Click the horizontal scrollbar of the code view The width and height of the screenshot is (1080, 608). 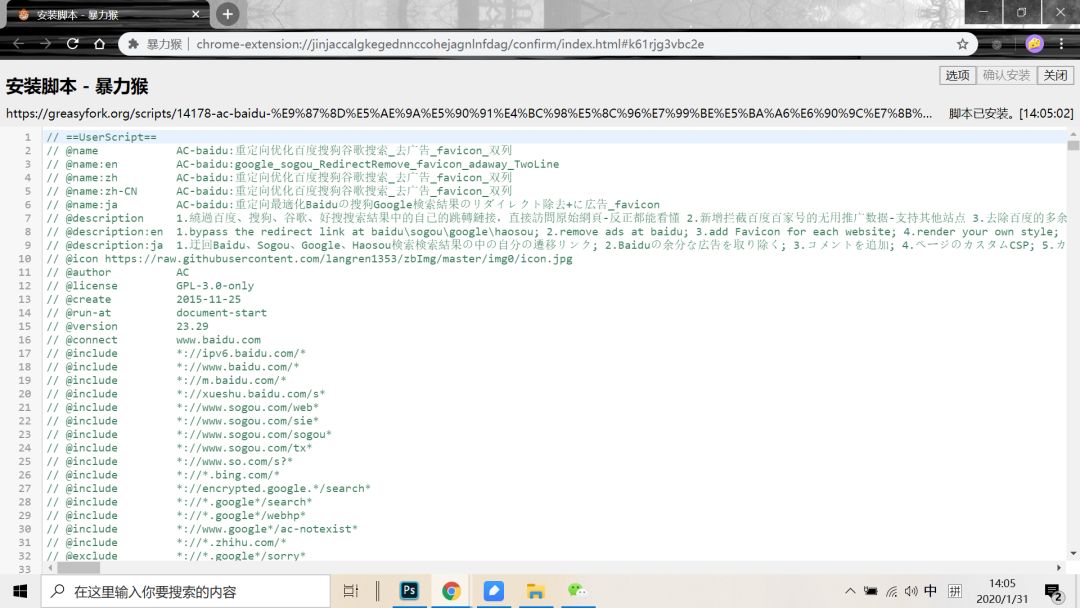[x=78, y=567]
